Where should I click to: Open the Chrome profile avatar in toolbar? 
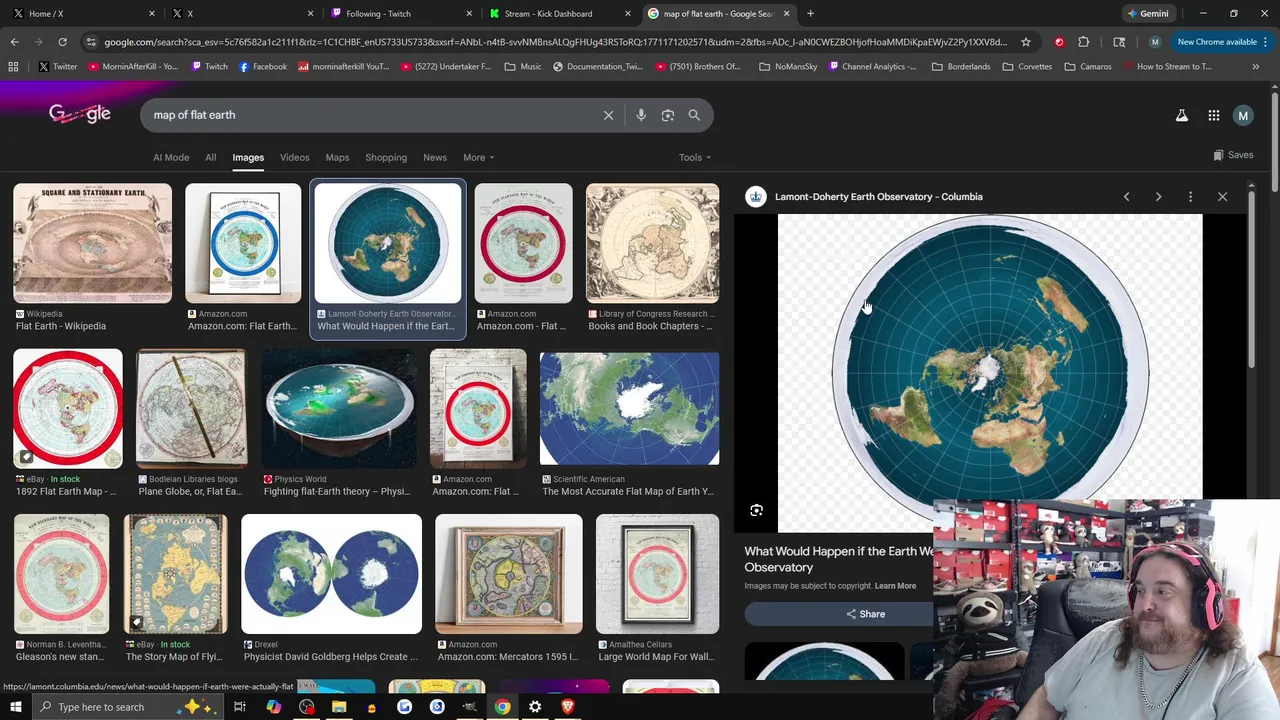pos(1155,42)
